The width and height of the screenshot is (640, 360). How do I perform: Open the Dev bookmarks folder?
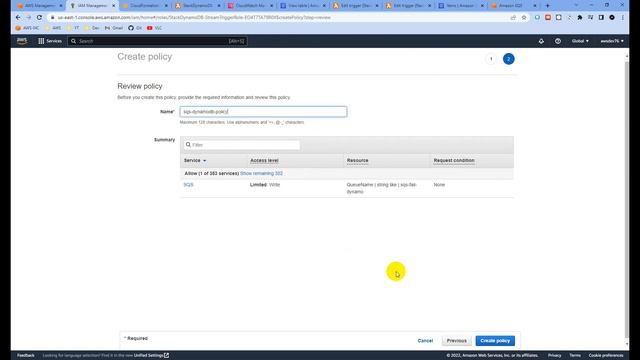tap(92, 28)
